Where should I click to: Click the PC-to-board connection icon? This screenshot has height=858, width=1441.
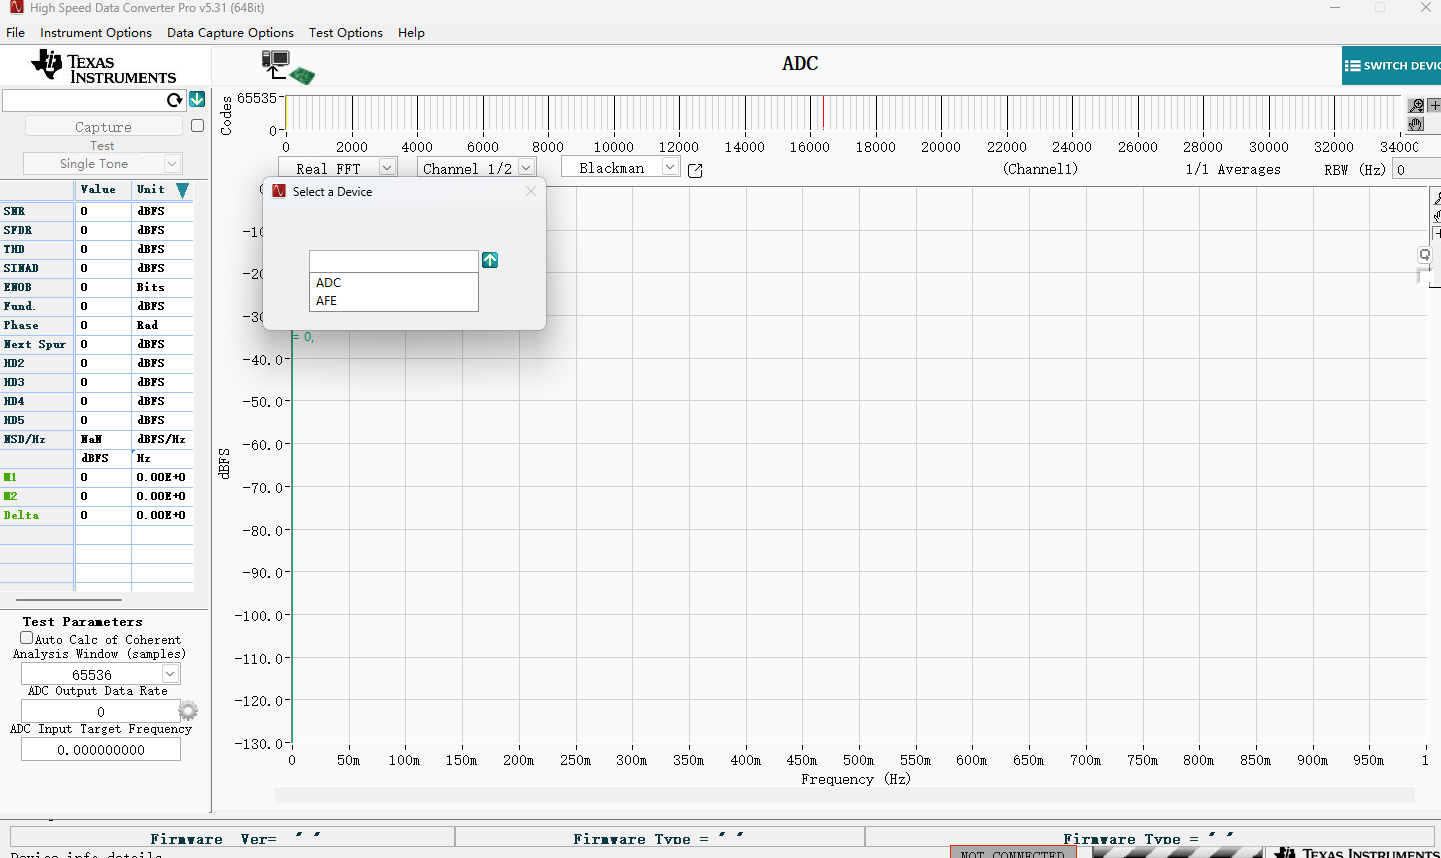click(x=288, y=67)
